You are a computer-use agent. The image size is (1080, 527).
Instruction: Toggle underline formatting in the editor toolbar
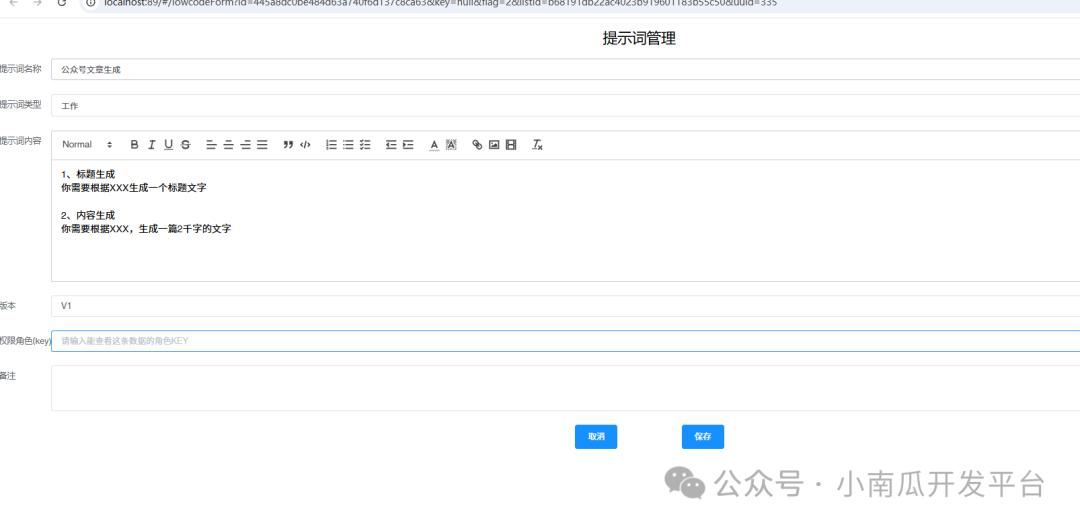point(168,145)
